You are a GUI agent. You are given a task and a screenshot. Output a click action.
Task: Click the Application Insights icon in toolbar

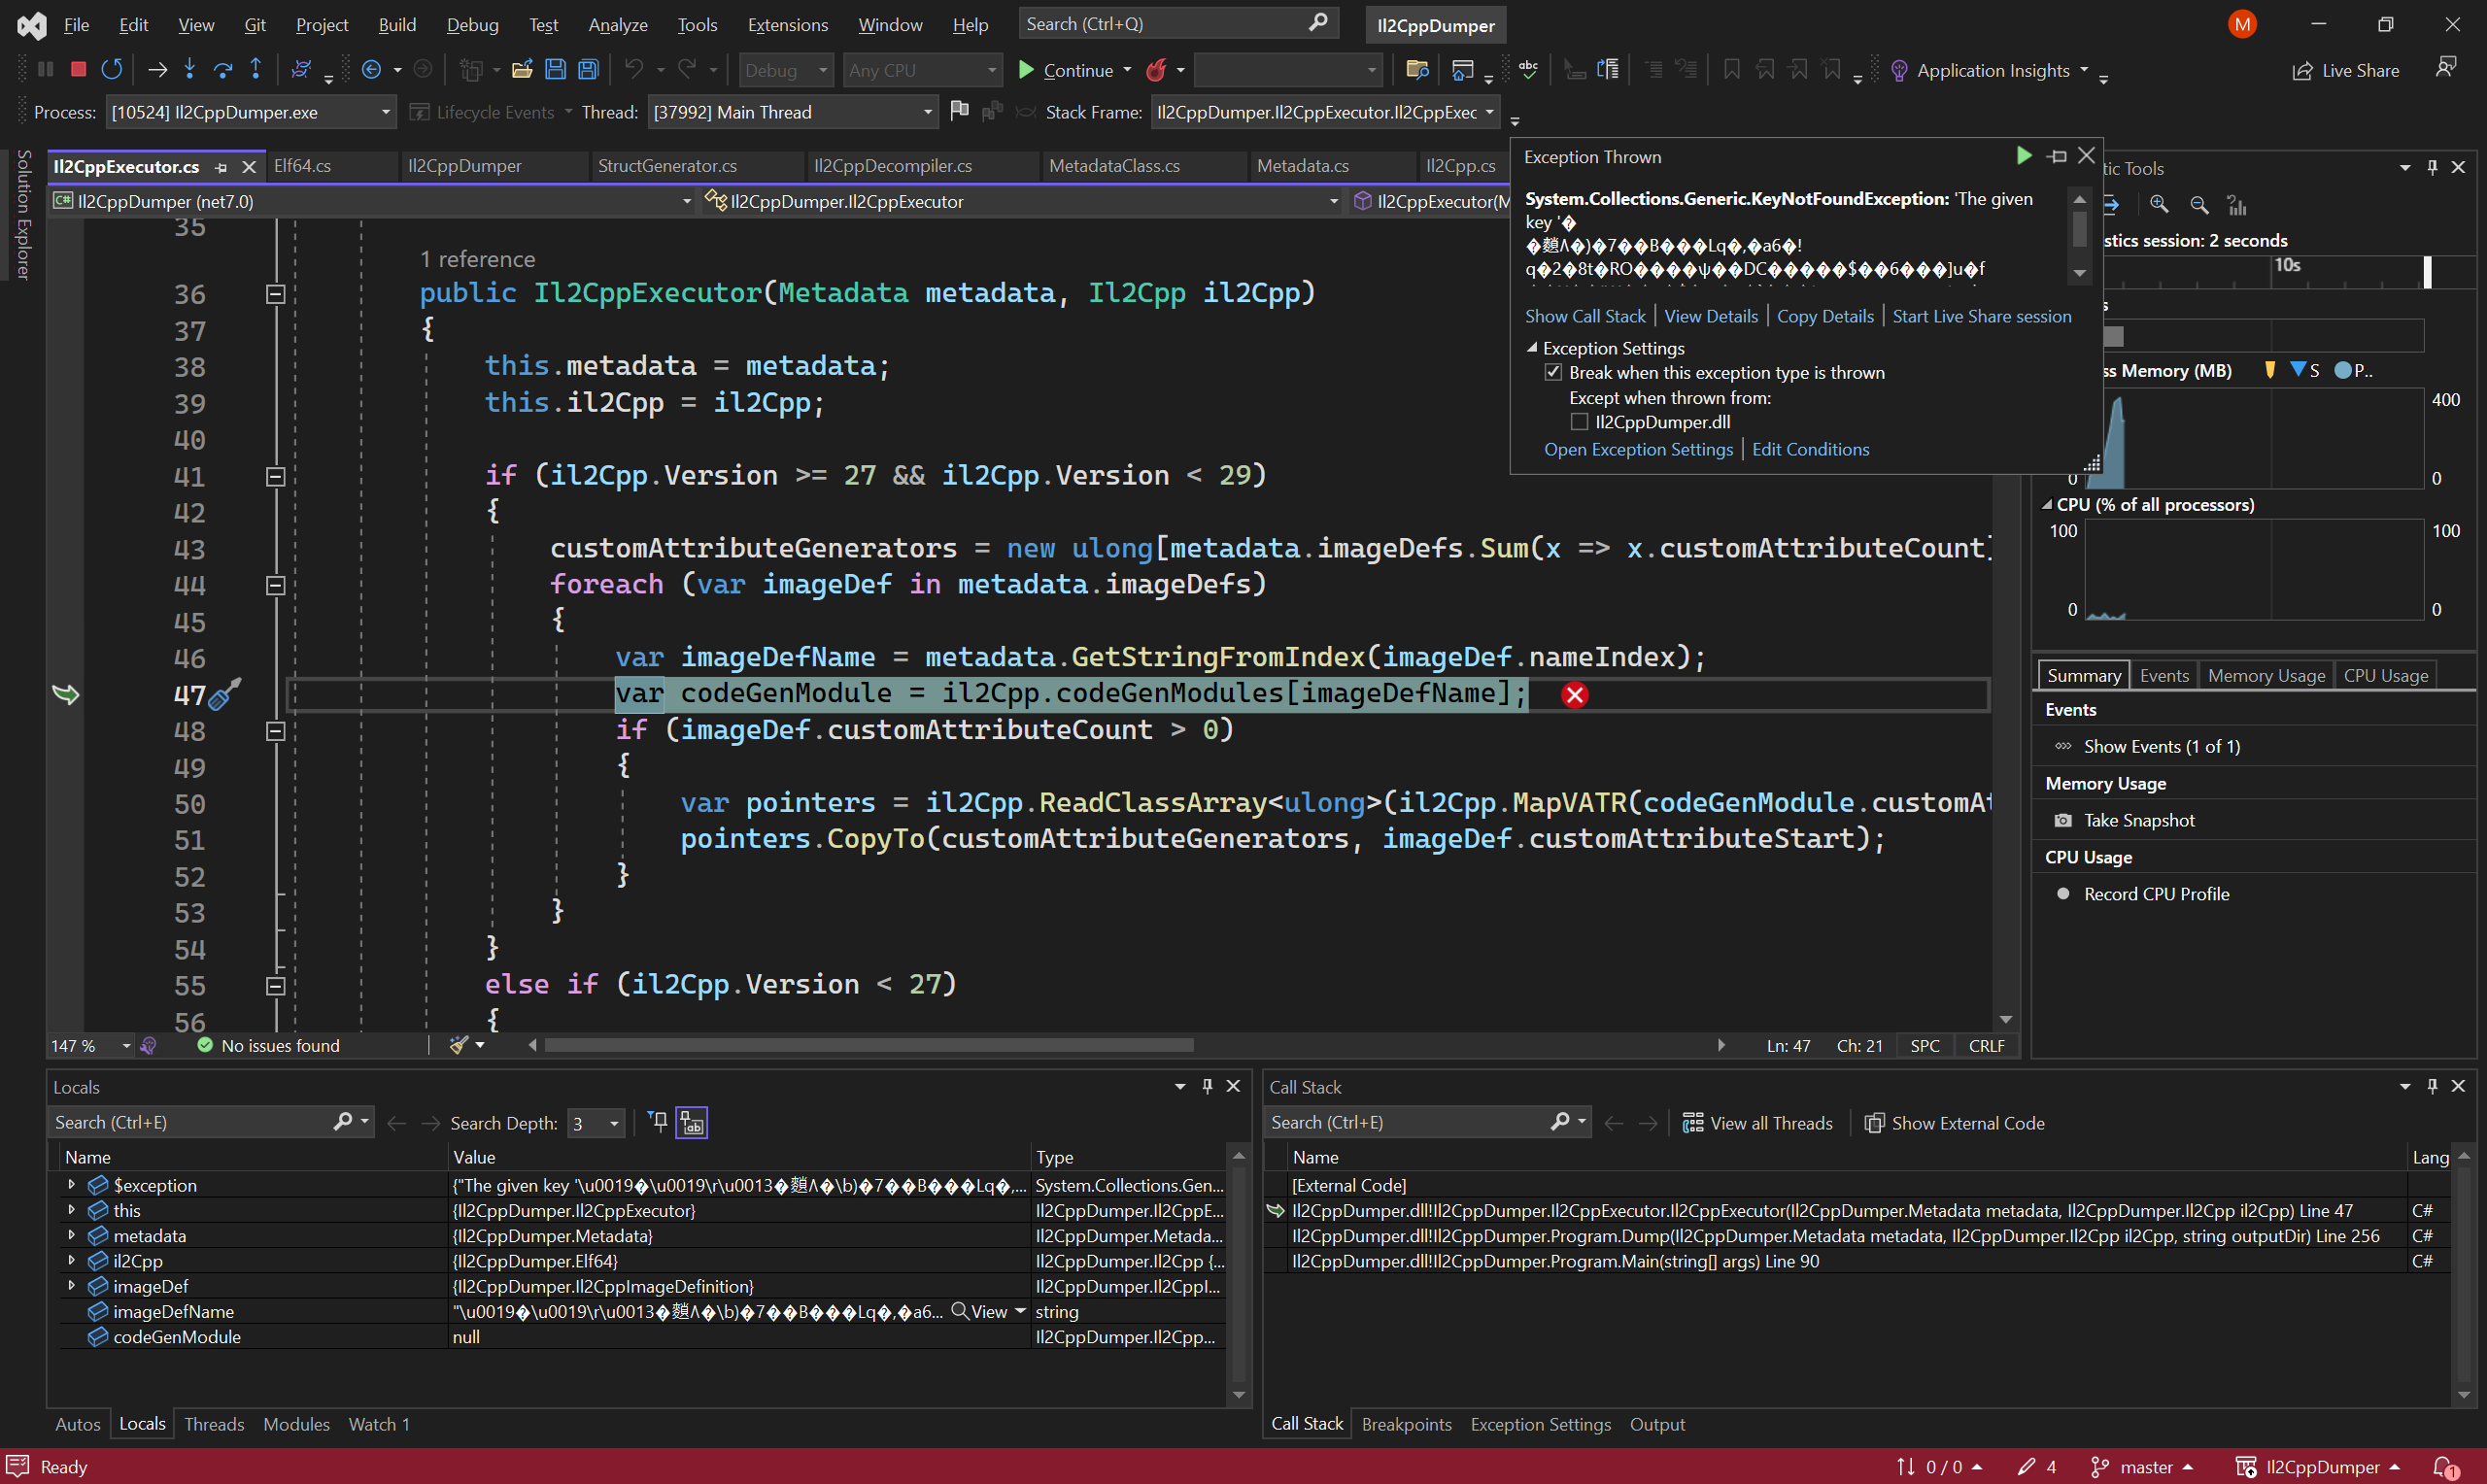(1899, 69)
